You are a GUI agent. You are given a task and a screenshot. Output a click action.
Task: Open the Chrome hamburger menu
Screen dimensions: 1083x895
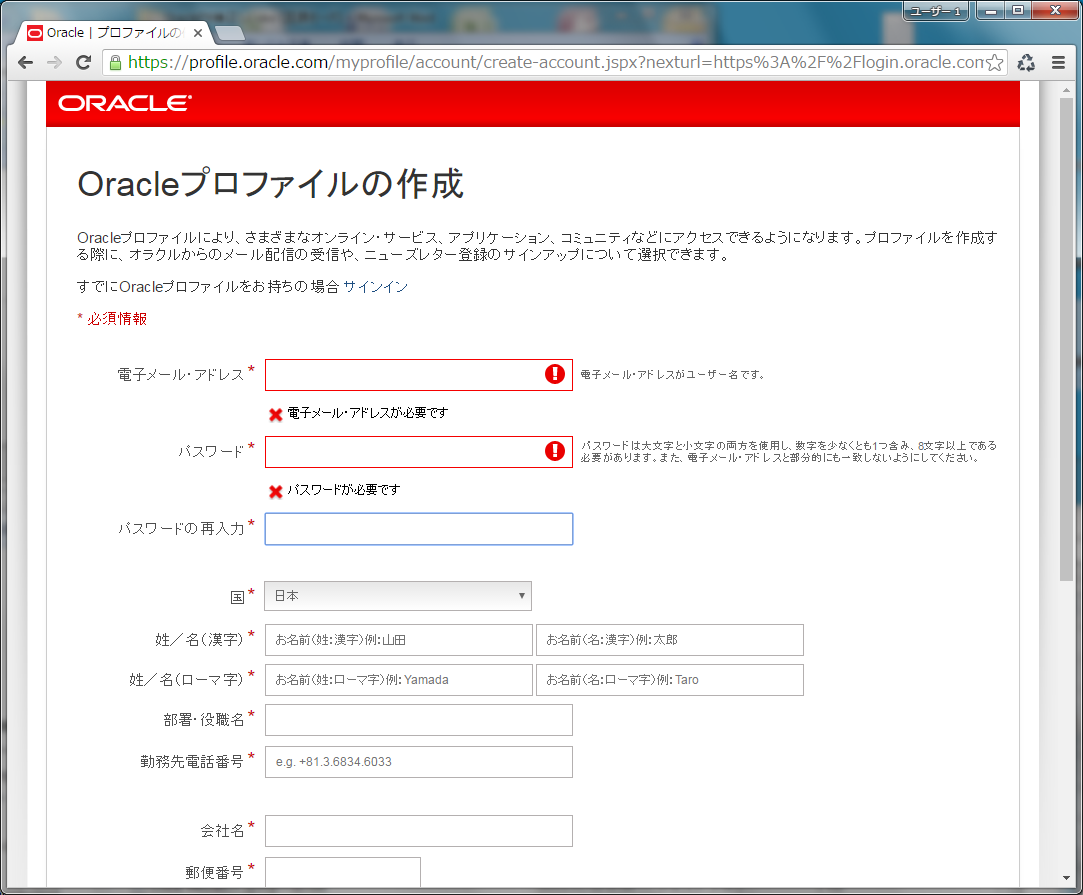click(x=1058, y=63)
